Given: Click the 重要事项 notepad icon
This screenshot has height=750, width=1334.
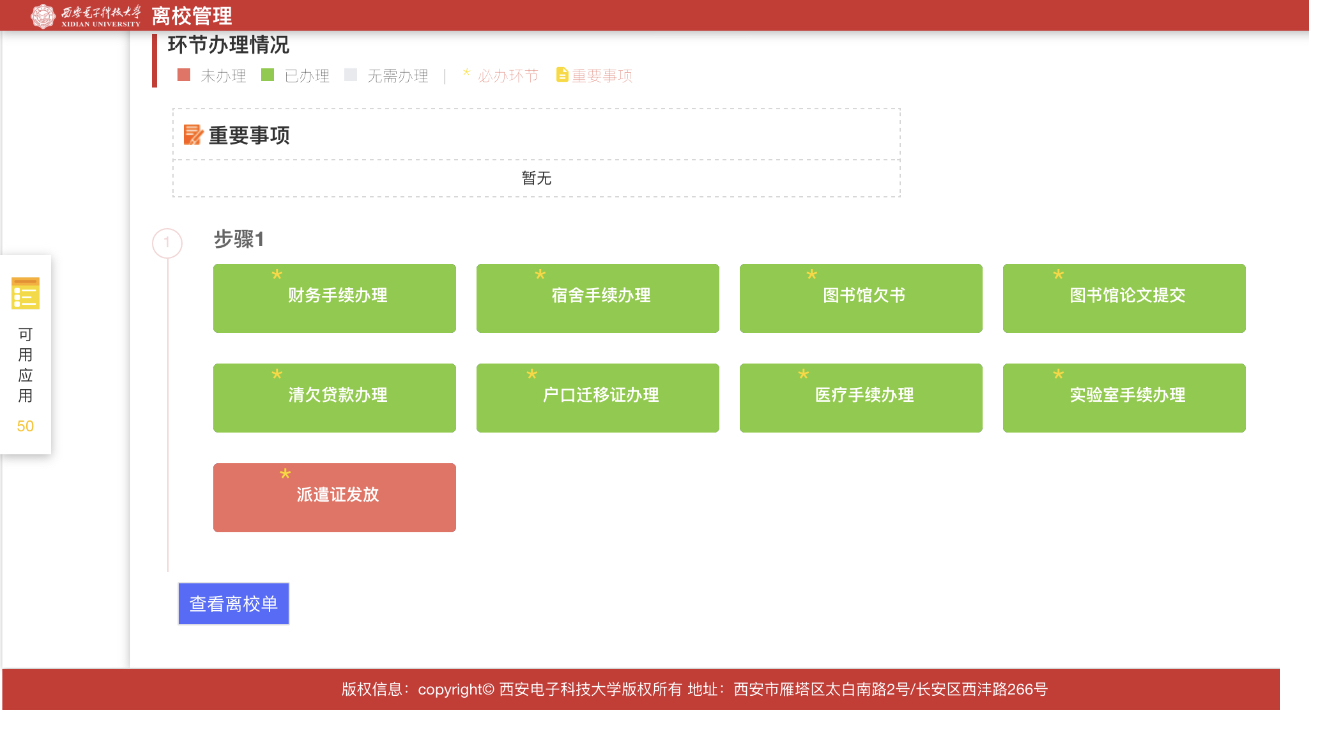Looking at the screenshot, I should [193, 135].
